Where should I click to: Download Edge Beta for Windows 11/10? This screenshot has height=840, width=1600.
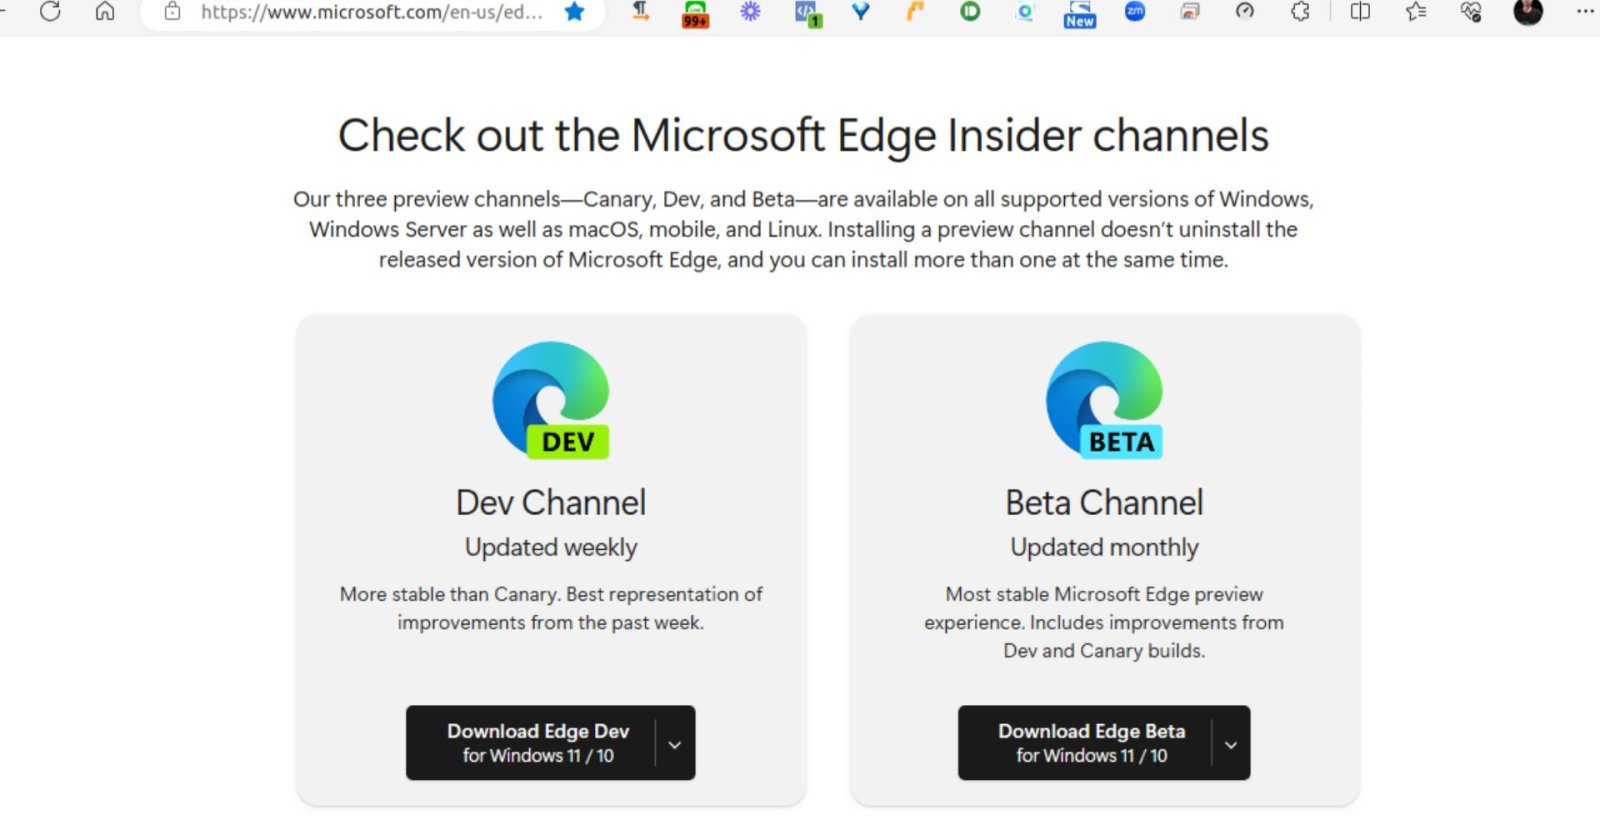[1090, 743]
